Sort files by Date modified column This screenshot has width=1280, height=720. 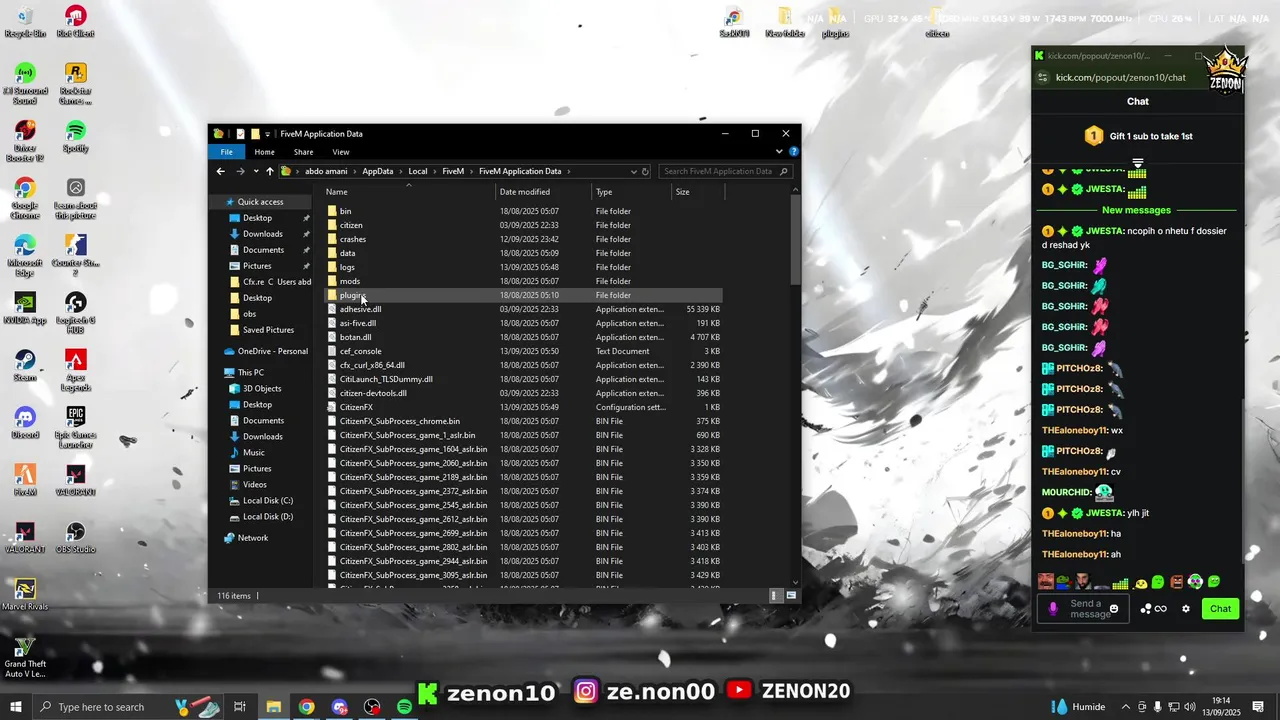pos(544,192)
